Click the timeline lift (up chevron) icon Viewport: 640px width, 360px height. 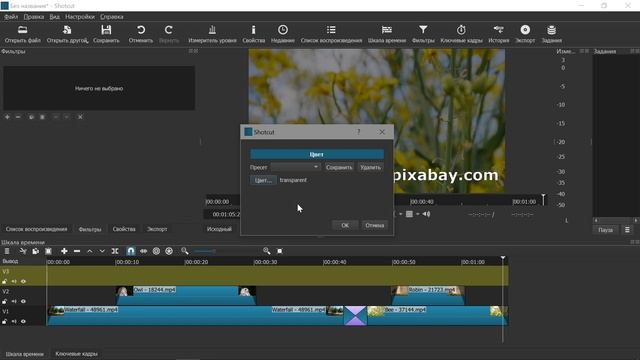pyautogui.click(x=89, y=251)
